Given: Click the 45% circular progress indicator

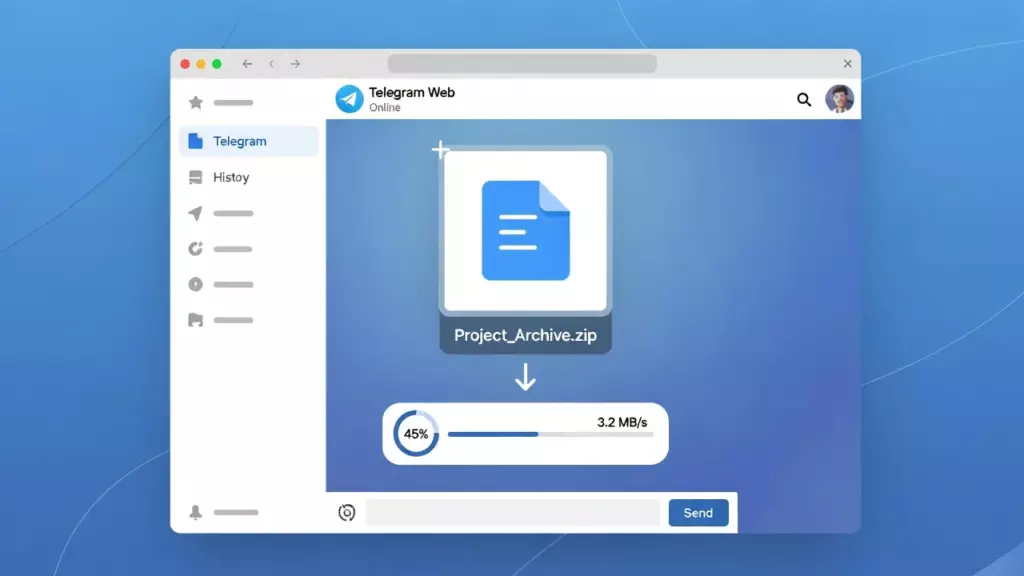Looking at the screenshot, I should pyautogui.click(x=416, y=434).
